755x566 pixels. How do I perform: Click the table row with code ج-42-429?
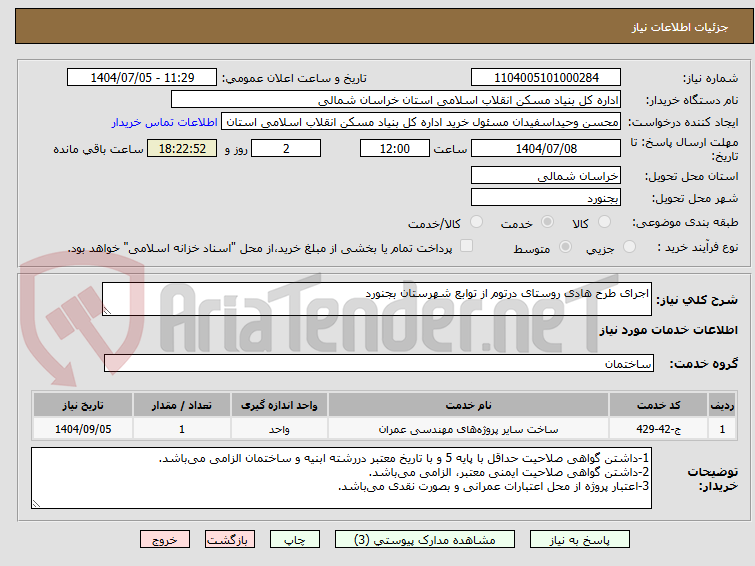coord(384,429)
